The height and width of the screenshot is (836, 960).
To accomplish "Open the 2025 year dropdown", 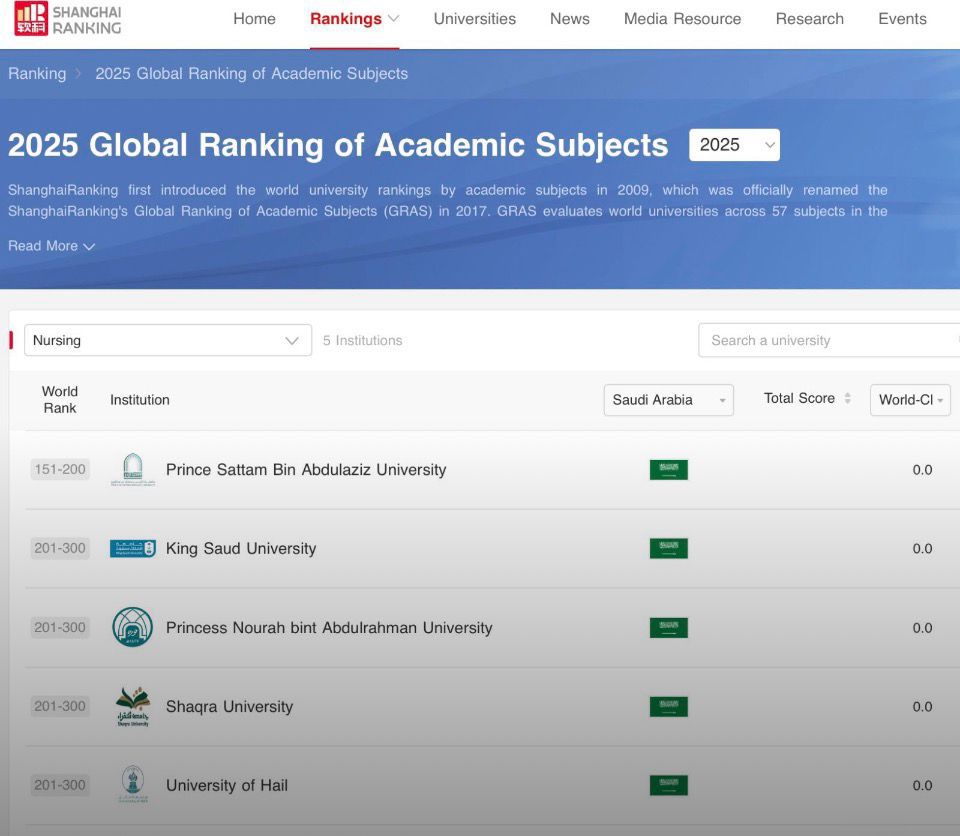I will tap(734, 145).
